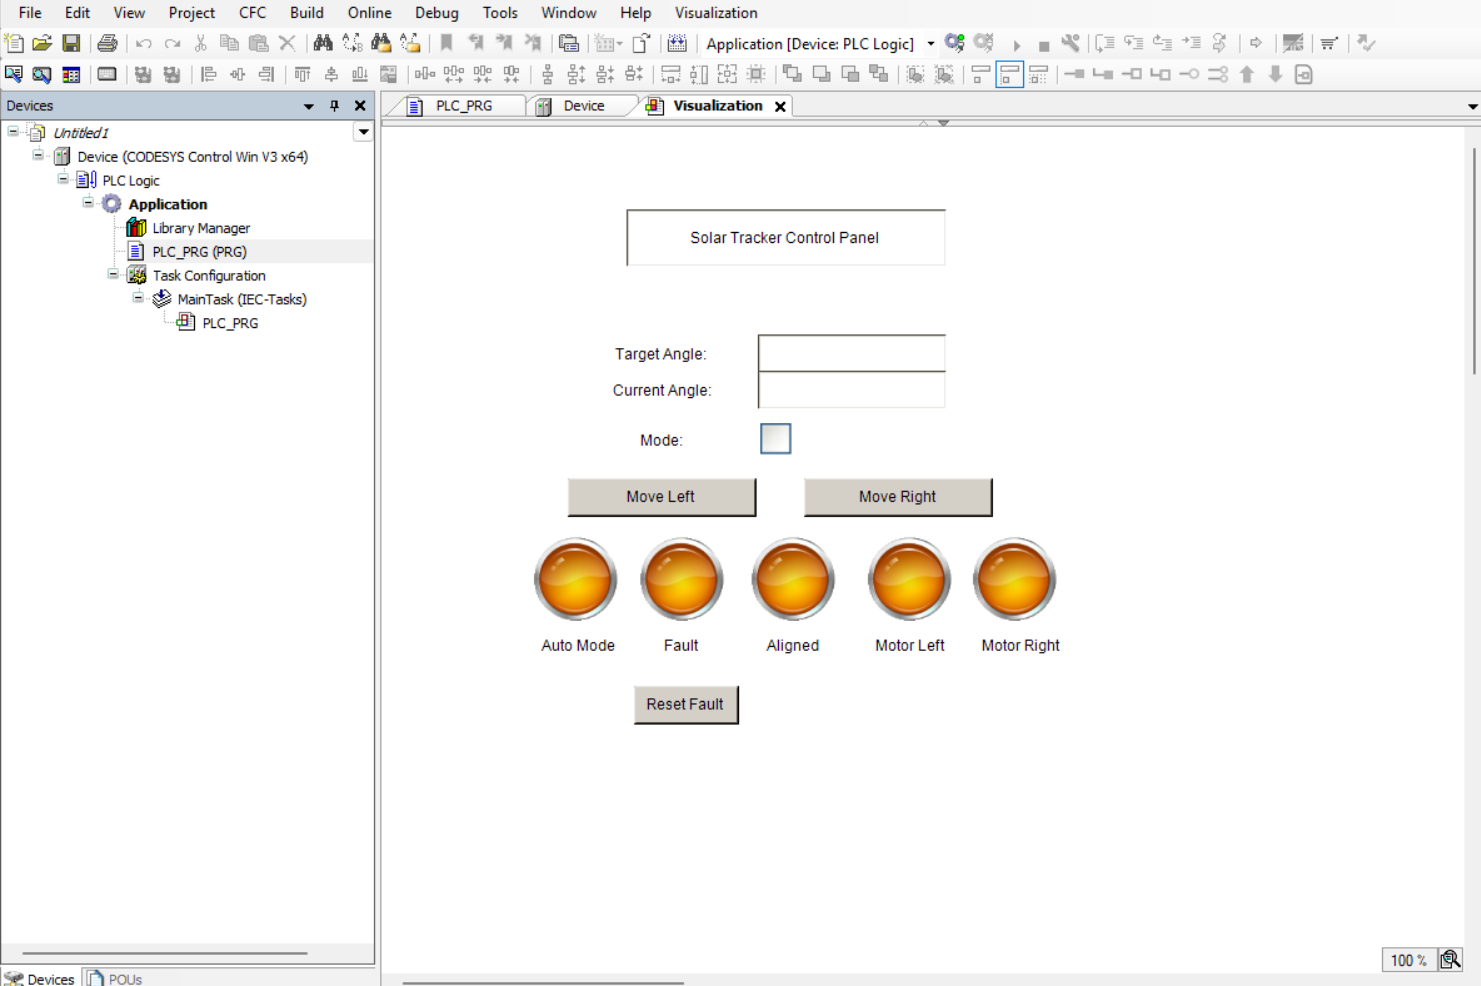This screenshot has width=1481, height=986.
Task: Select the Solar Tracker Control Panel title box
Action: coord(785,237)
